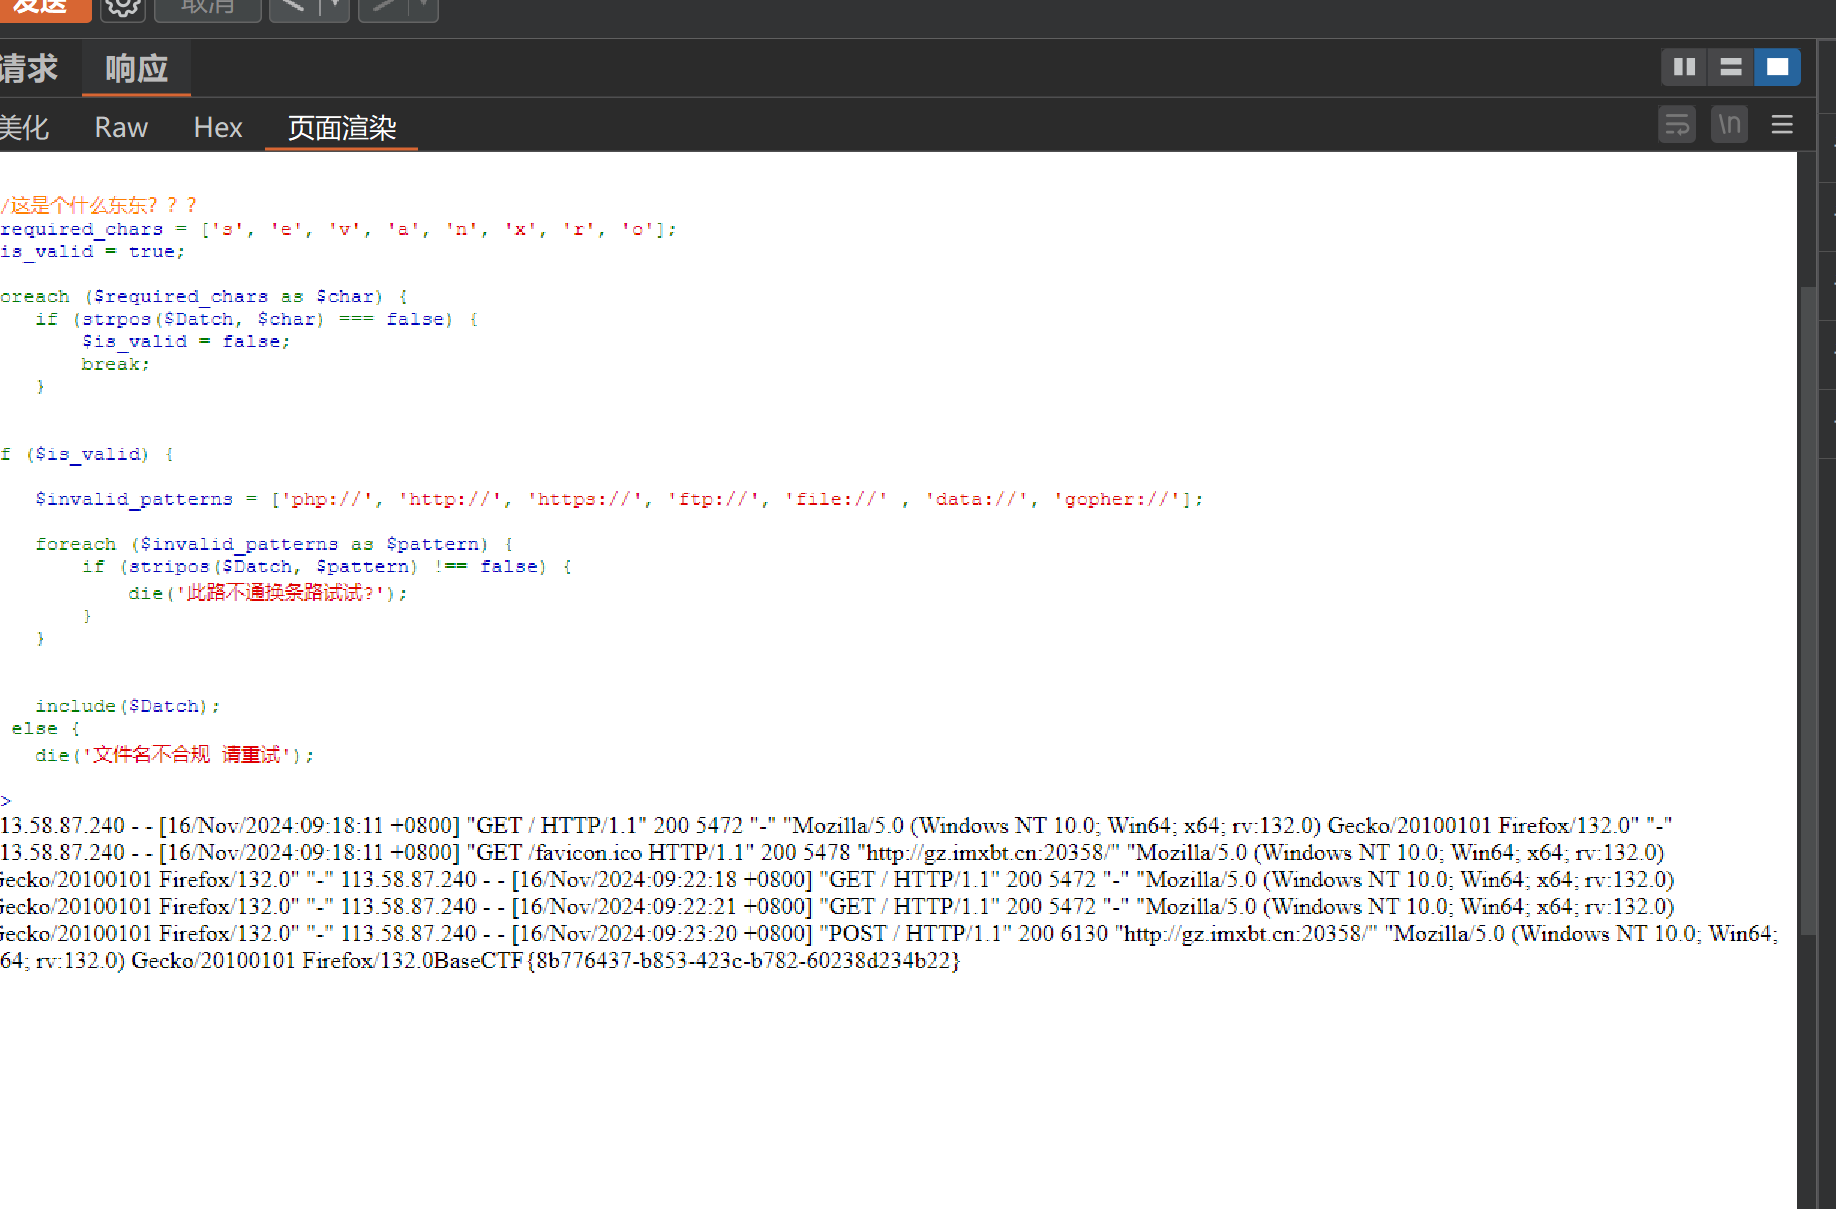Click the $invalid_patterns array line
The image size is (1836, 1209).
[x=619, y=499]
